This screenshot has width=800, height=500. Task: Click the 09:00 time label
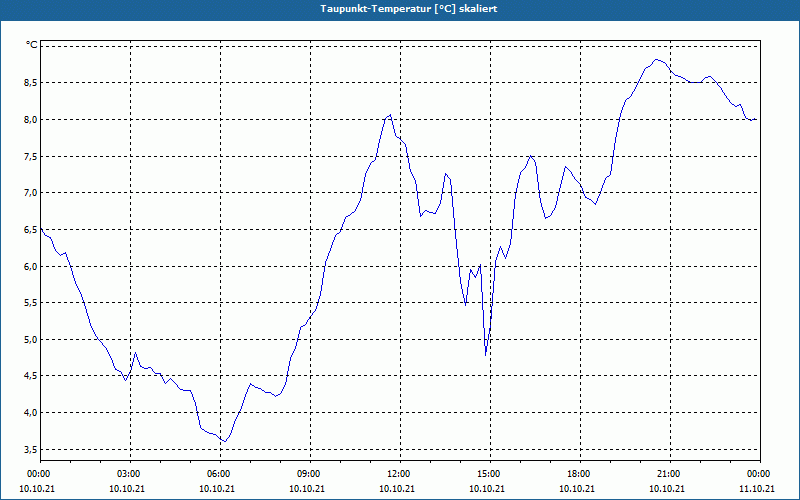(310, 474)
